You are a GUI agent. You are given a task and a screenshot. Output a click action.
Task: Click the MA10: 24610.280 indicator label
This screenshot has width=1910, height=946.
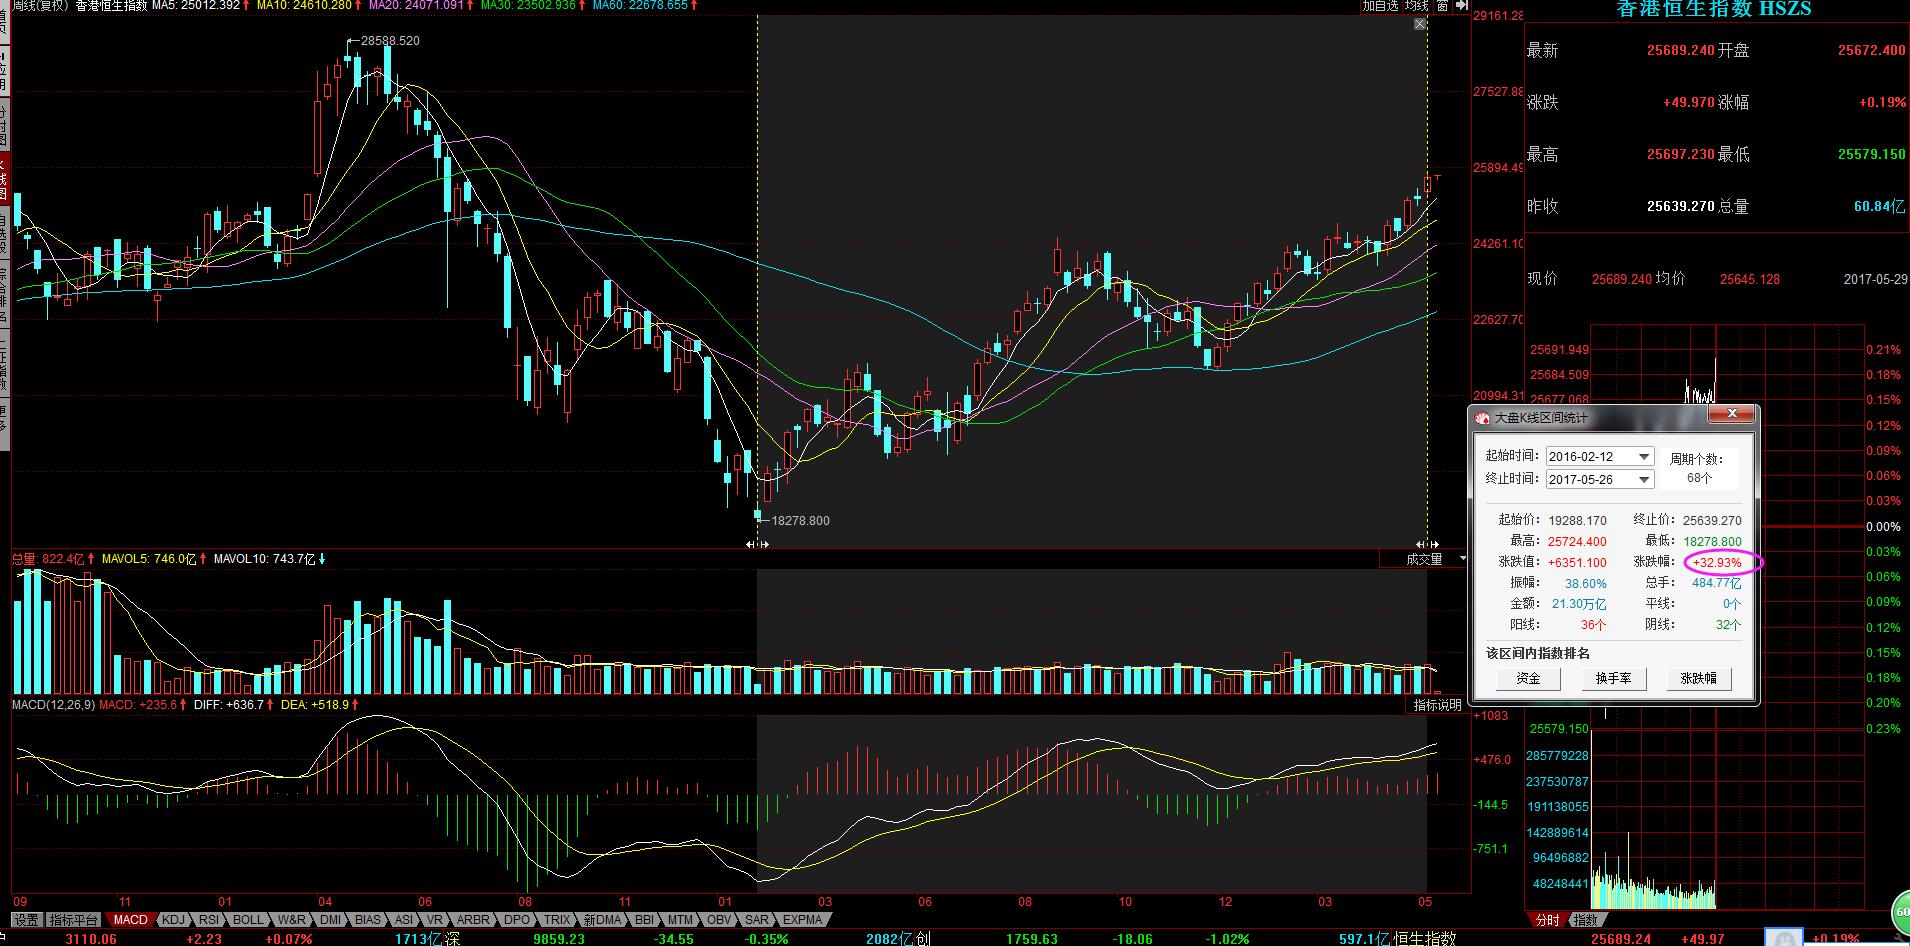click(x=310, y=6)
